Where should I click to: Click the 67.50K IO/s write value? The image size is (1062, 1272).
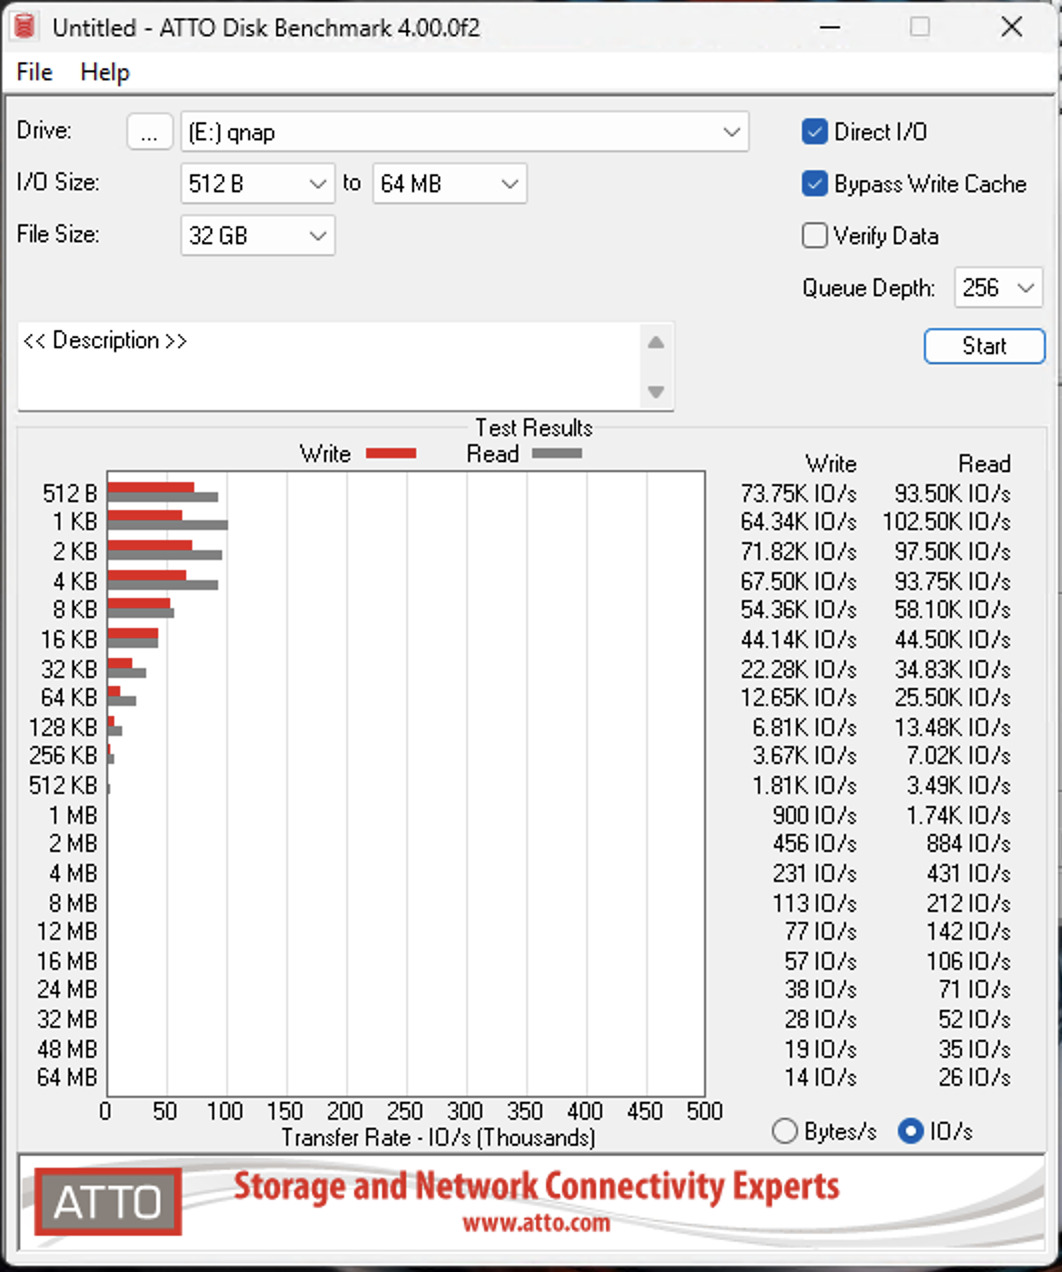pos(798,581)
